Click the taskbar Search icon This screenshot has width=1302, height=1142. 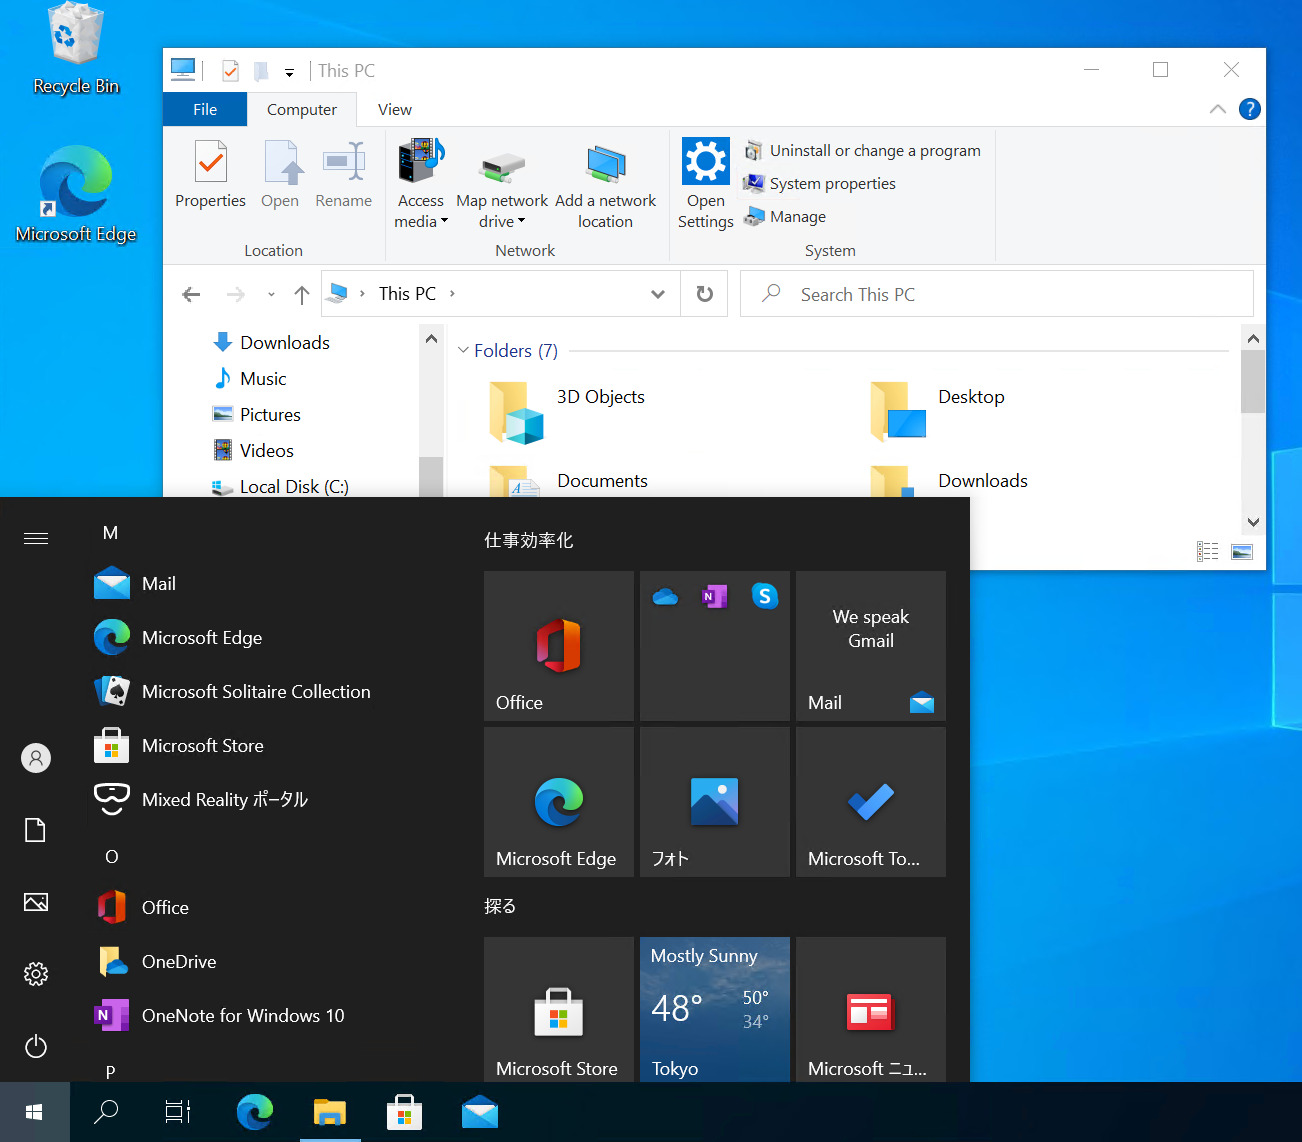(x=106, y=1112)
